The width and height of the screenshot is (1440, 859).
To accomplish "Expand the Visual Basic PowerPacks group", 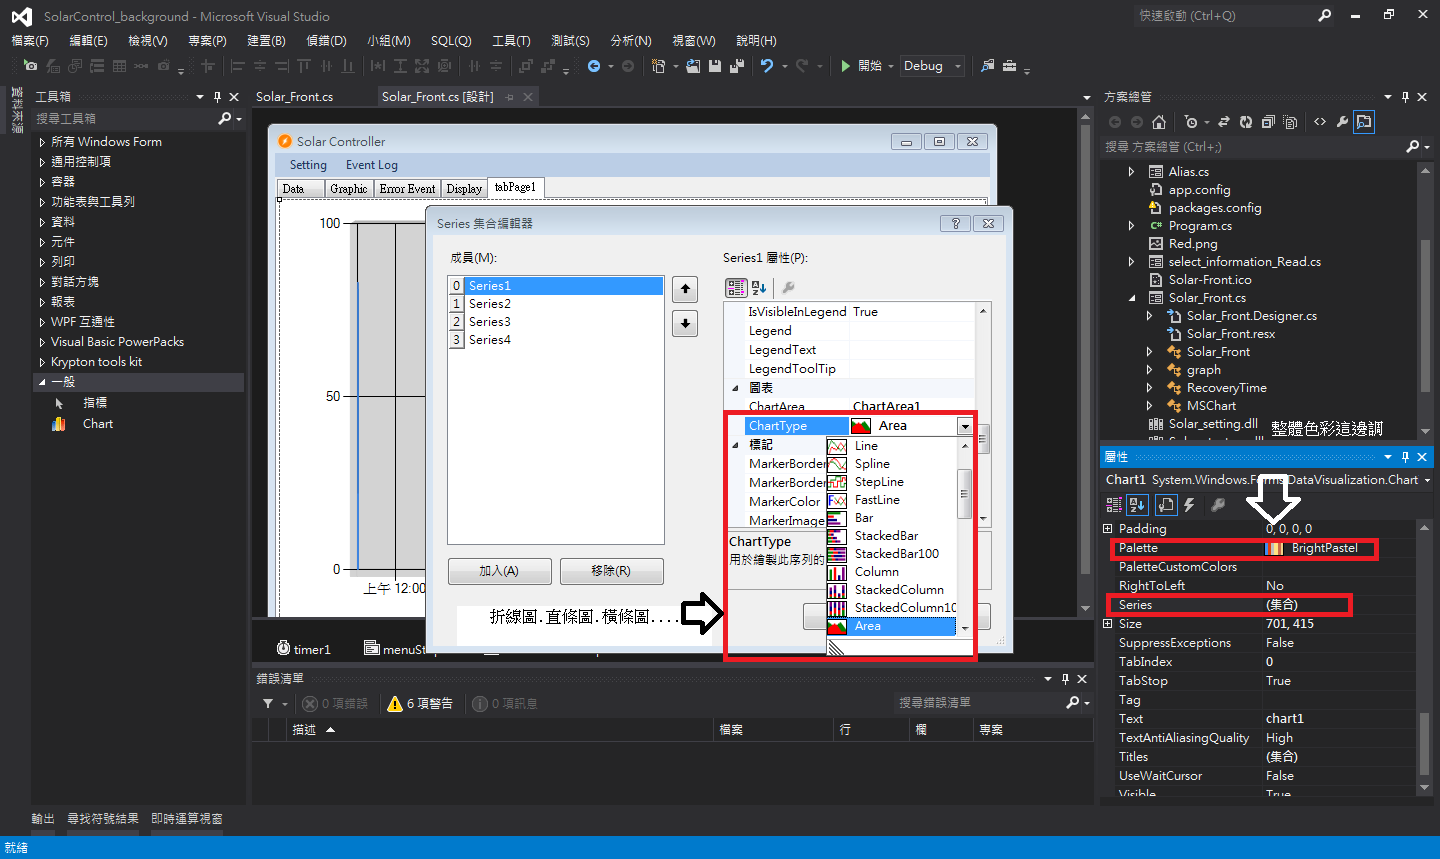I will tap(42, 342).
